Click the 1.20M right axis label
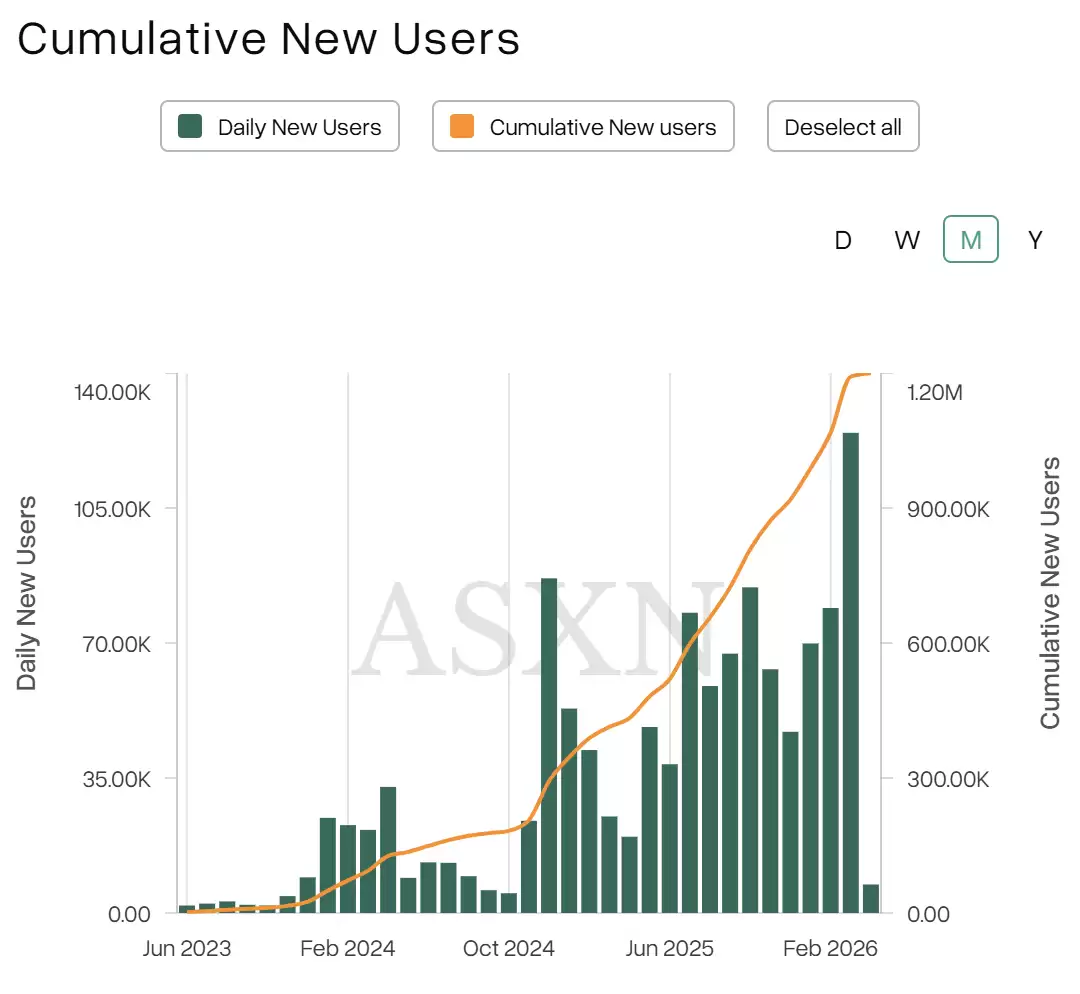The height and width of the screenshot is (994, 1080). pos(935,393)
